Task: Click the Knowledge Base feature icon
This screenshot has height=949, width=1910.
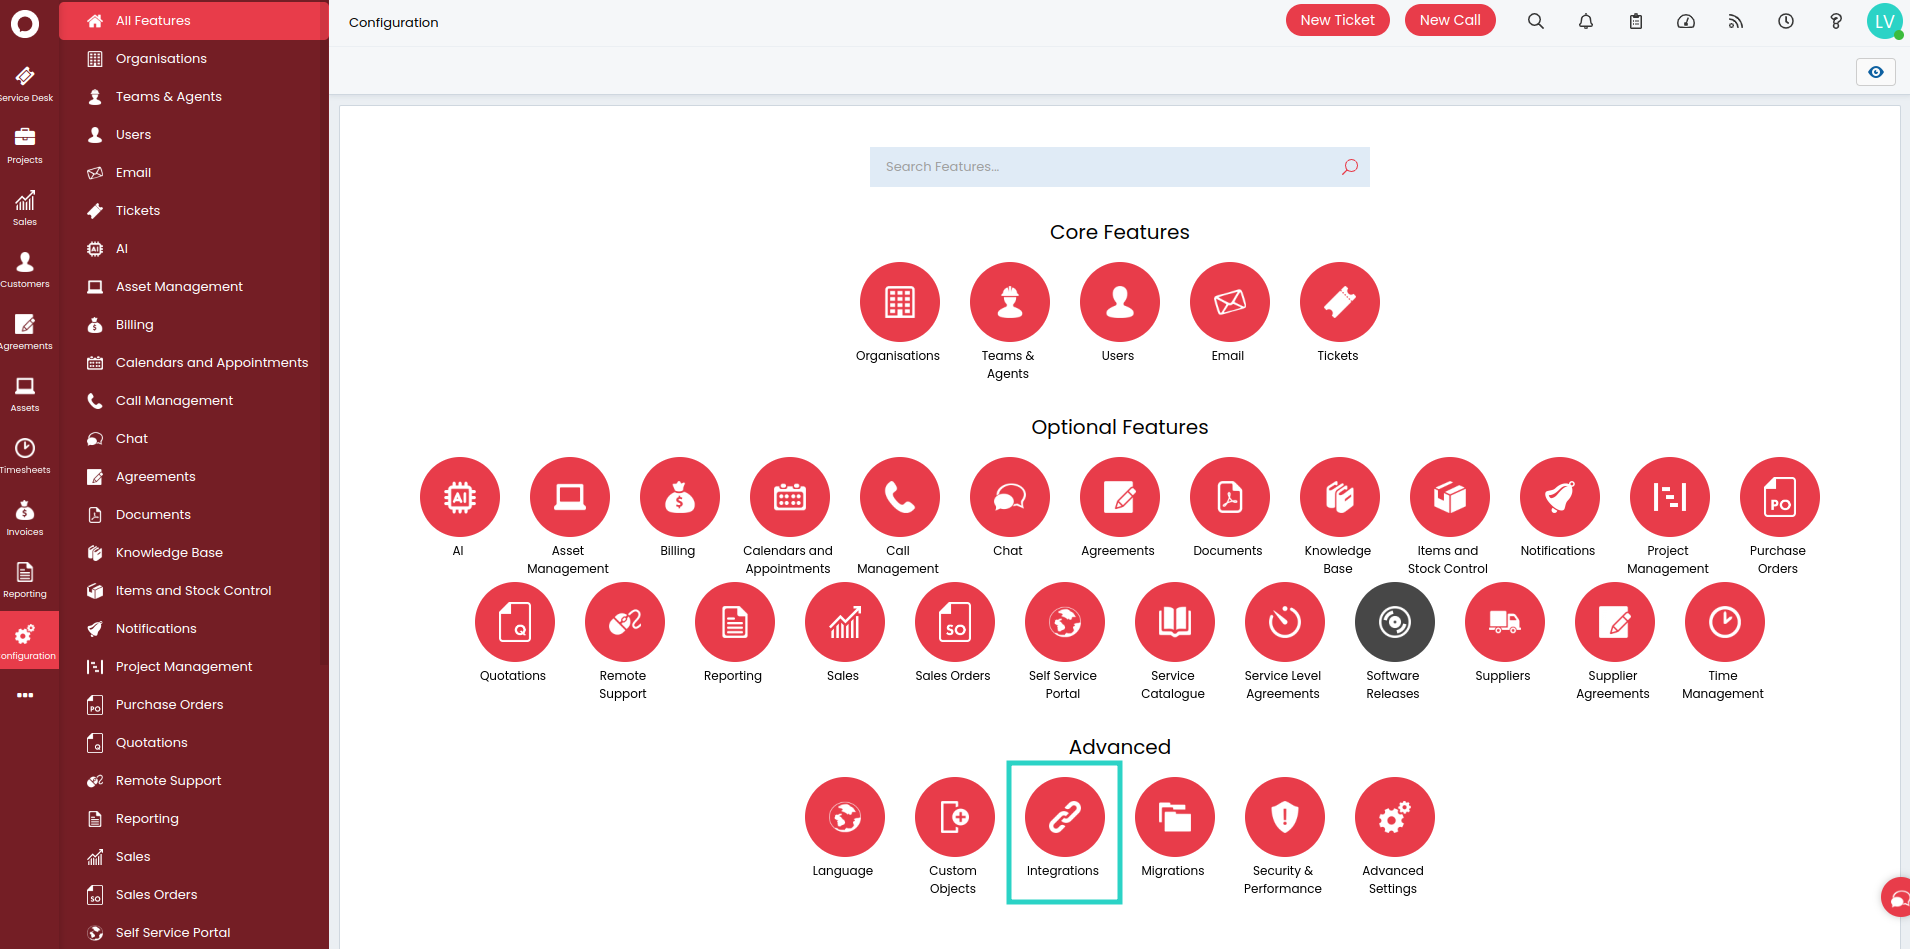Action: pyautogui.click(x=1339, y=498)
